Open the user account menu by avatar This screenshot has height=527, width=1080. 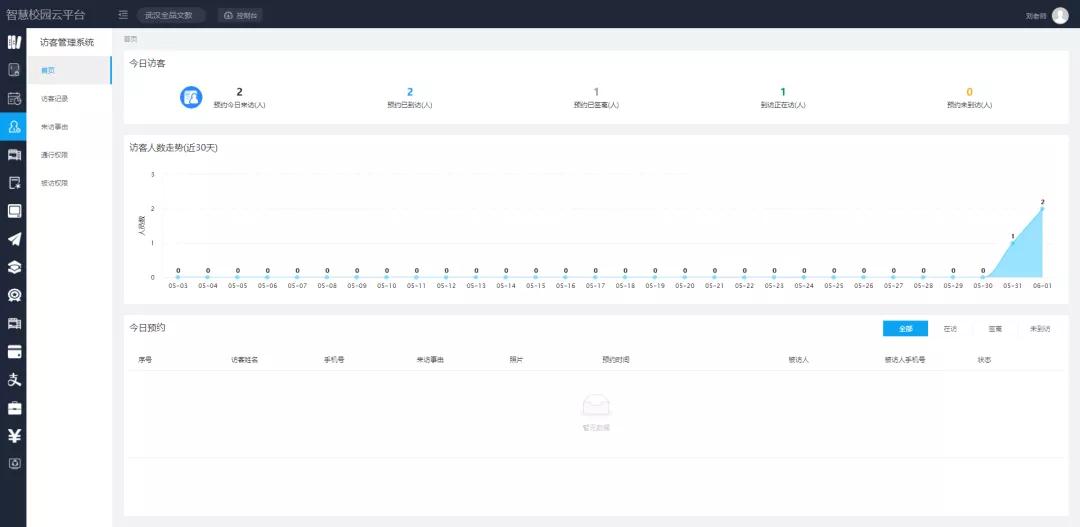[x=1060, y=15]
